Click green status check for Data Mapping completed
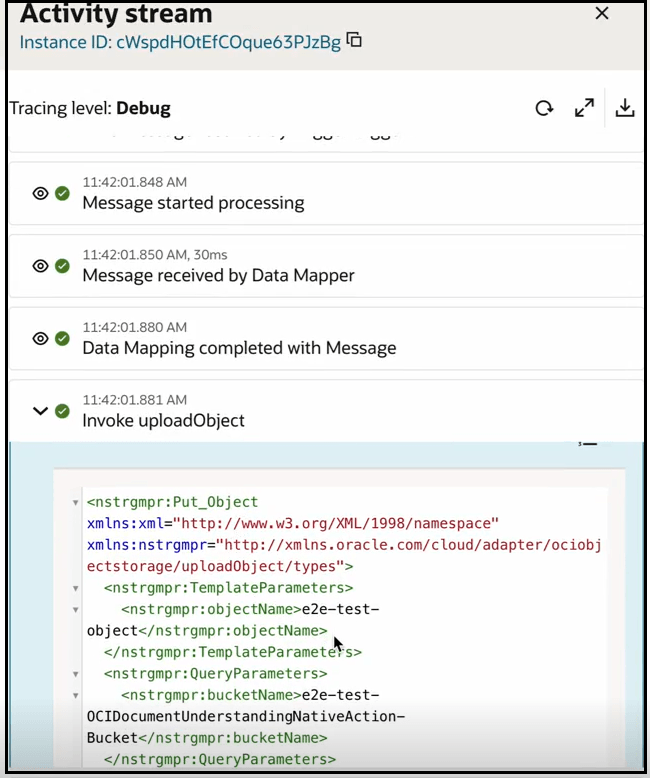 coord(62,338)
